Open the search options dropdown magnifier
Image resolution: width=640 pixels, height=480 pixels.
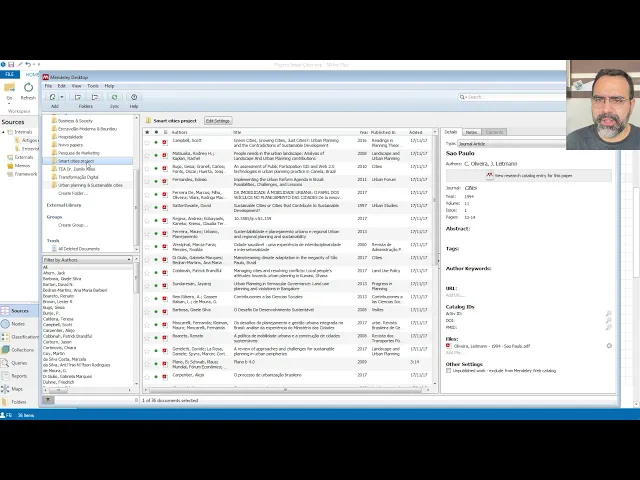click(x=462, y=97)
